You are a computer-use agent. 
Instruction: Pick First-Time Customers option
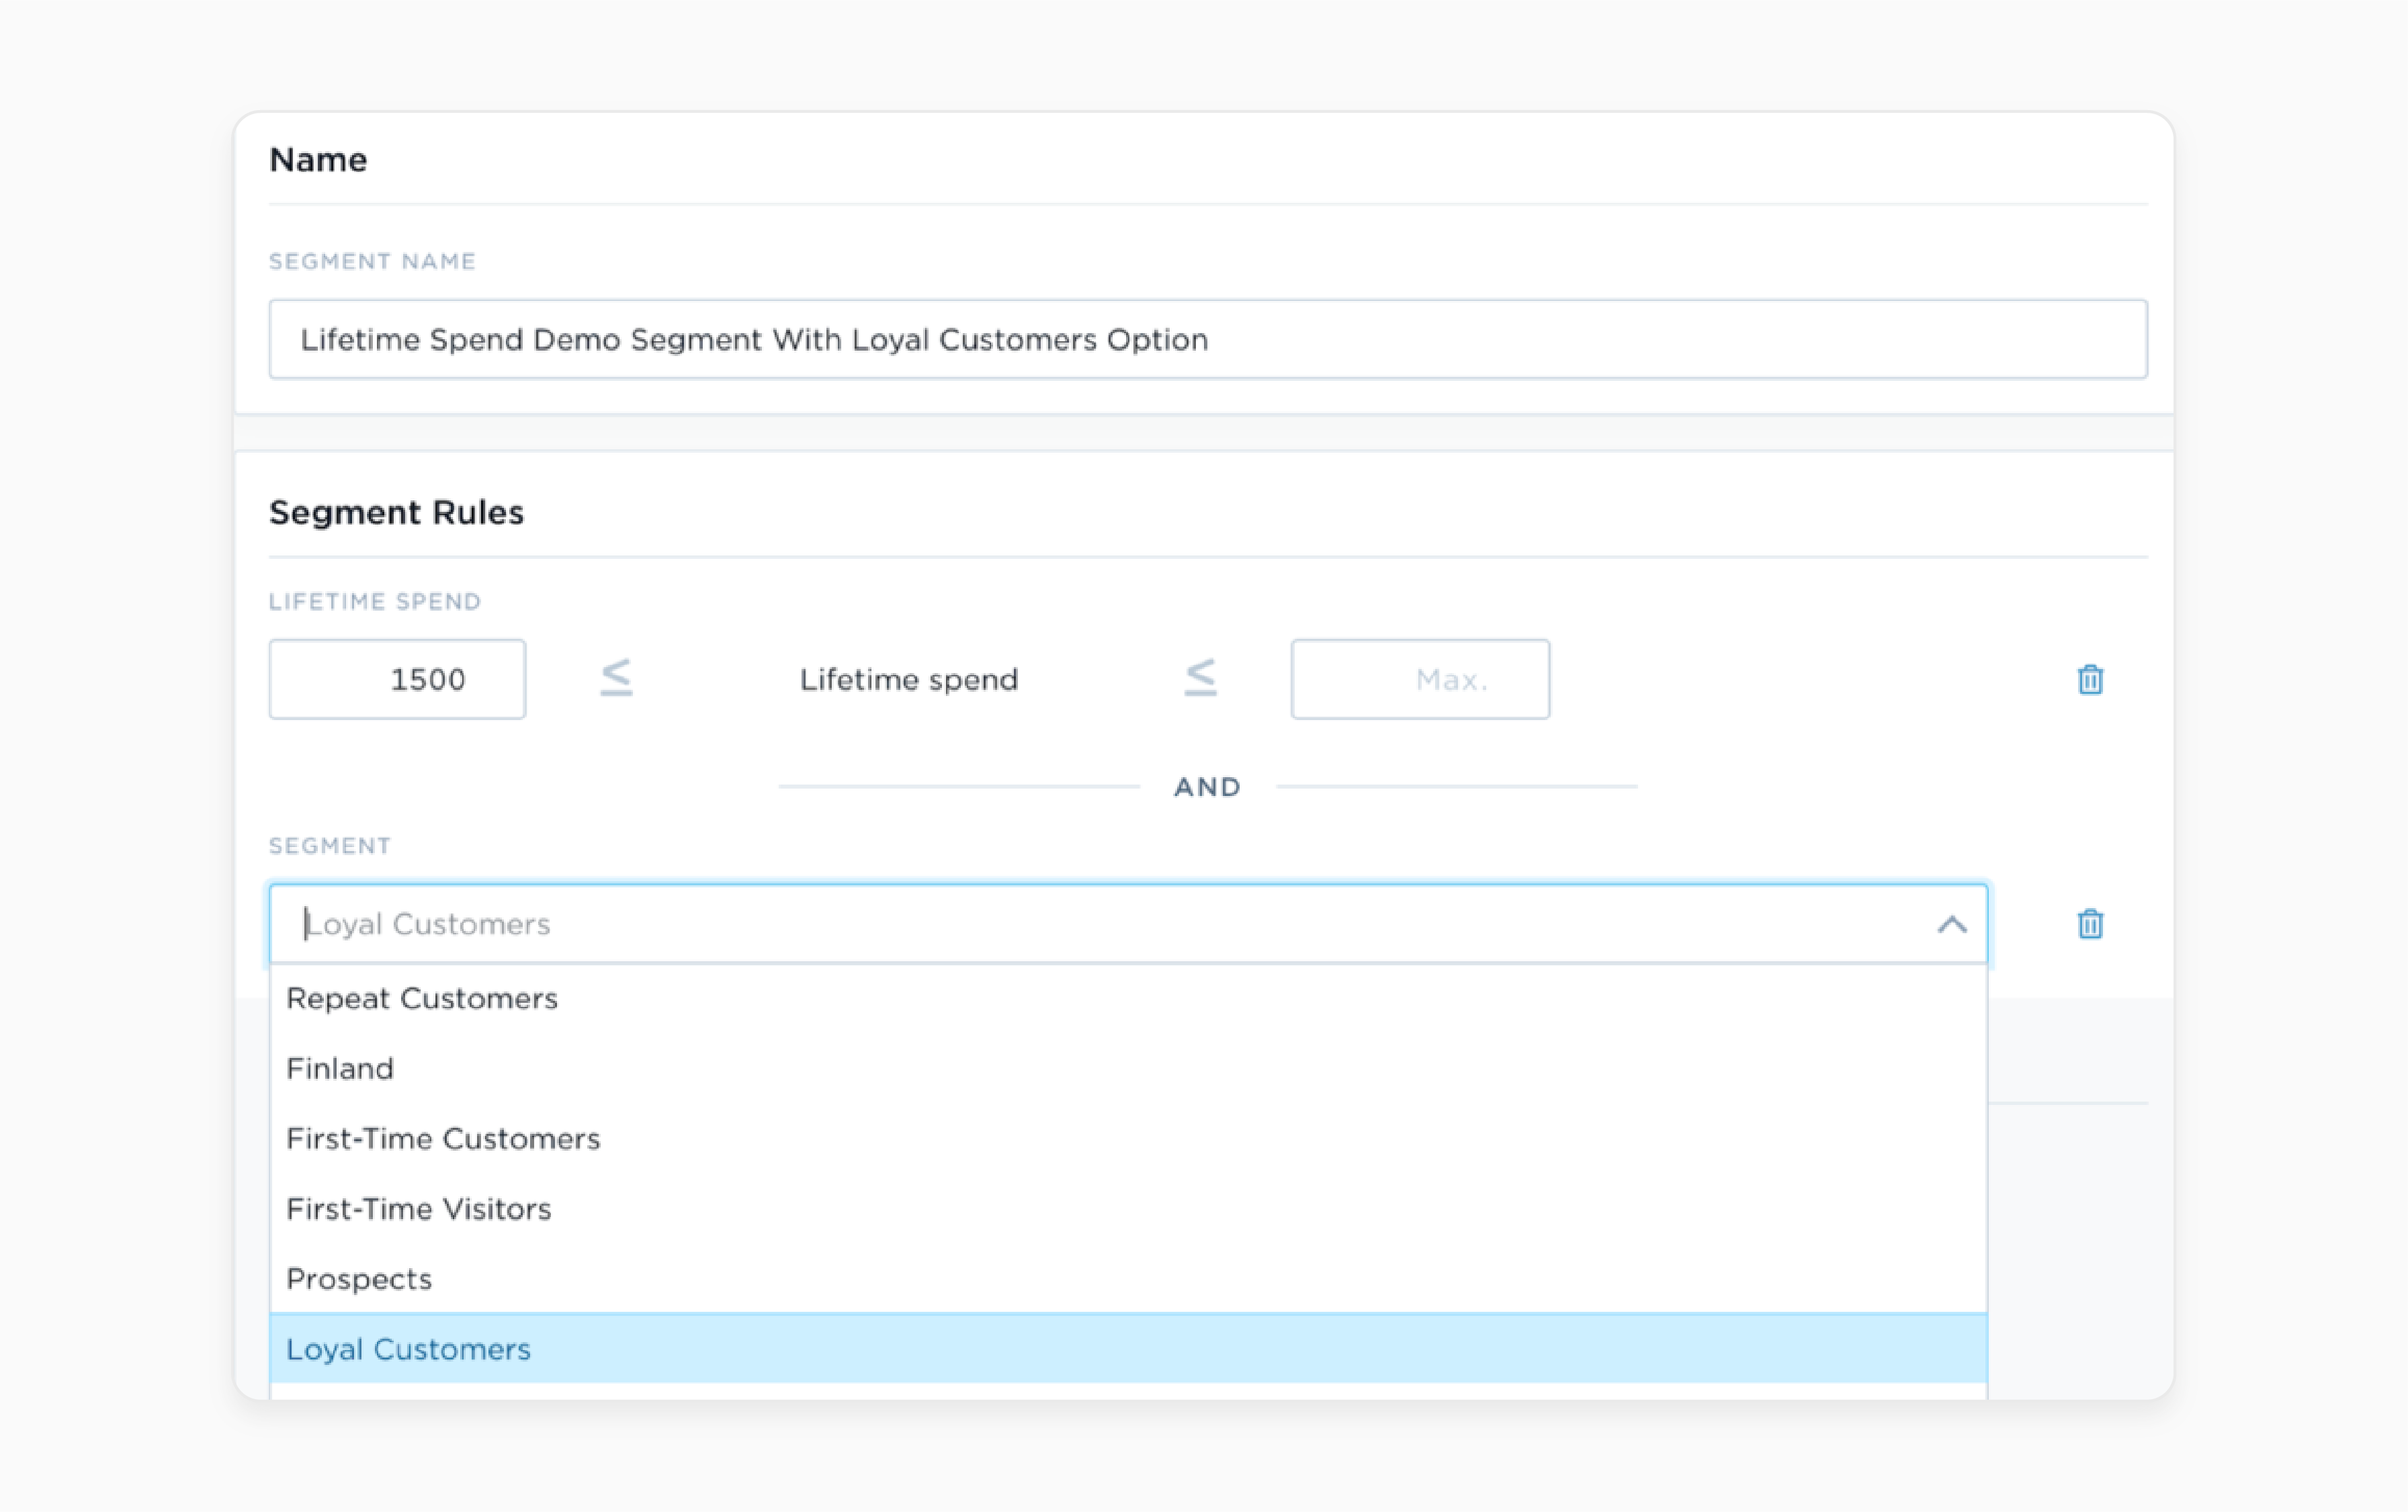[1128, 1139]
